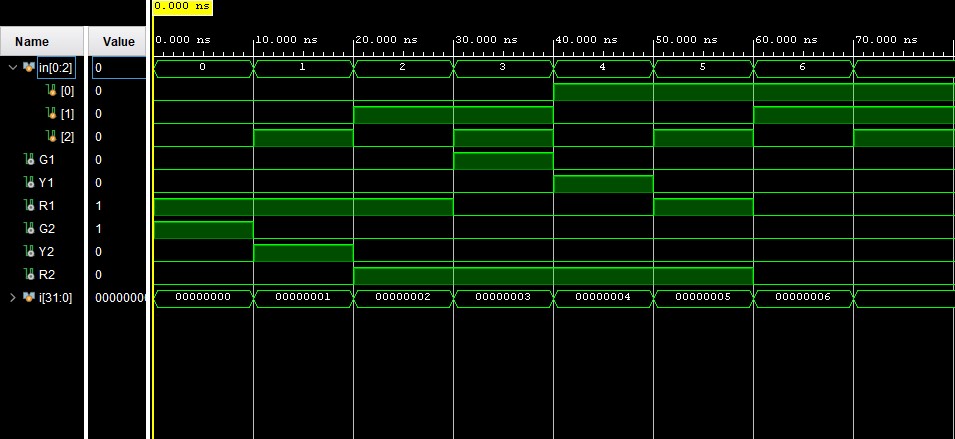Click the R1 signal icon
Screen dimensions: 955x439
click(29, 206)
